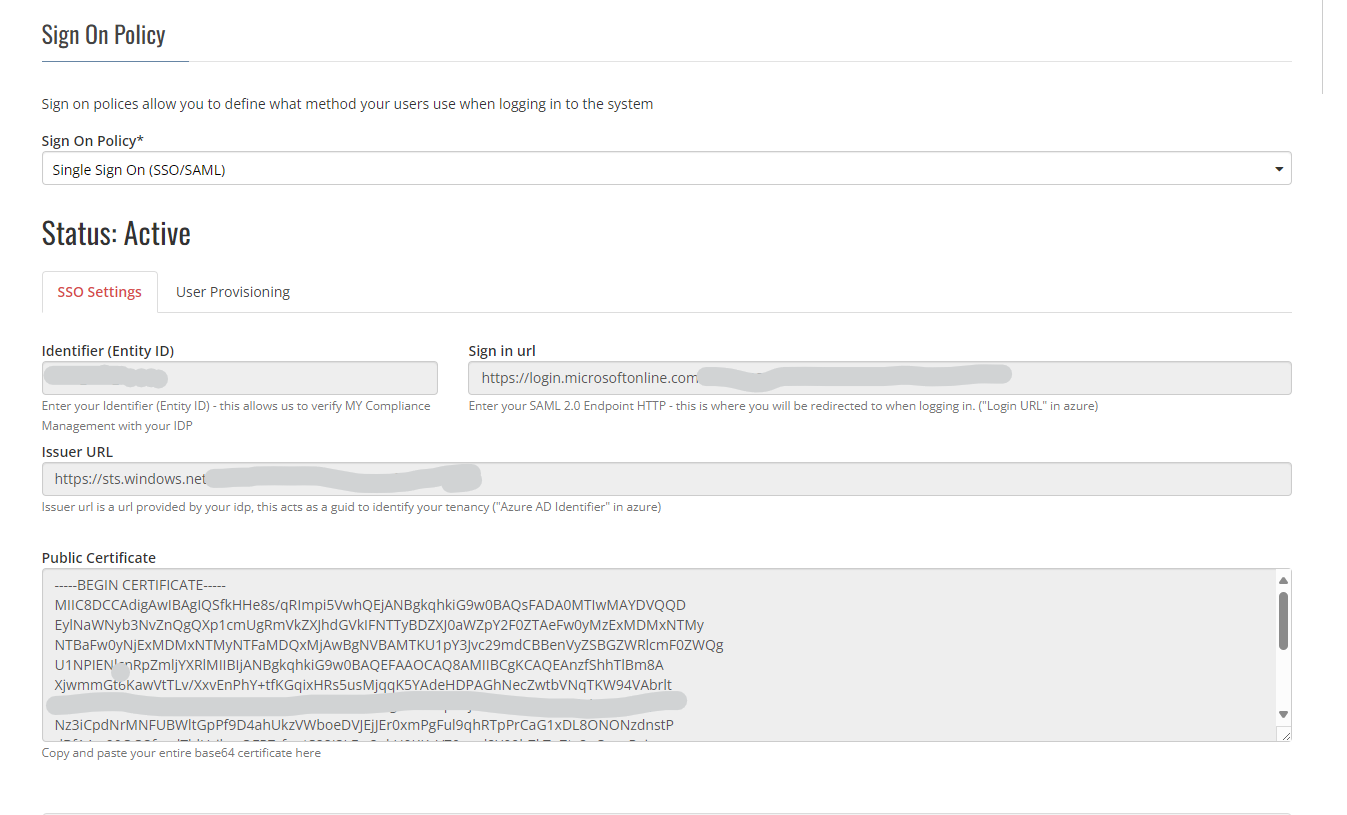Click the page scrollbar at the right edge
The height and width of the screenshot is (815, 1347).
coord(1323,46)
